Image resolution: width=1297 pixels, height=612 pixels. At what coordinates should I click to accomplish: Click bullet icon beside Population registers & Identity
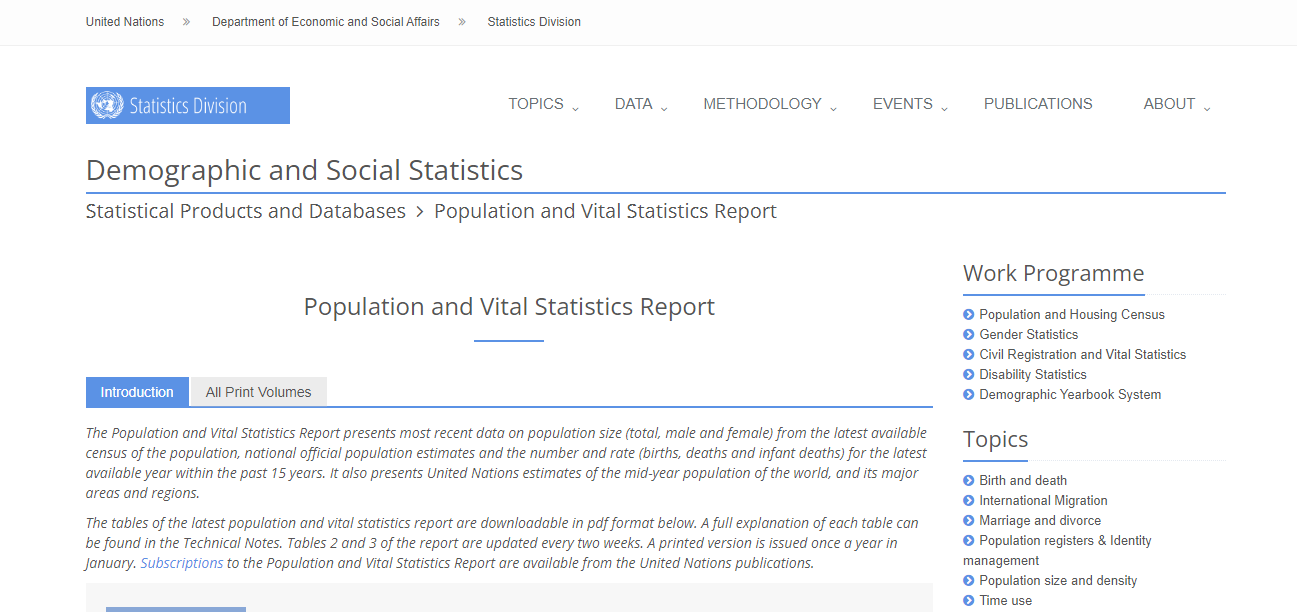click(x=968, y=540)
